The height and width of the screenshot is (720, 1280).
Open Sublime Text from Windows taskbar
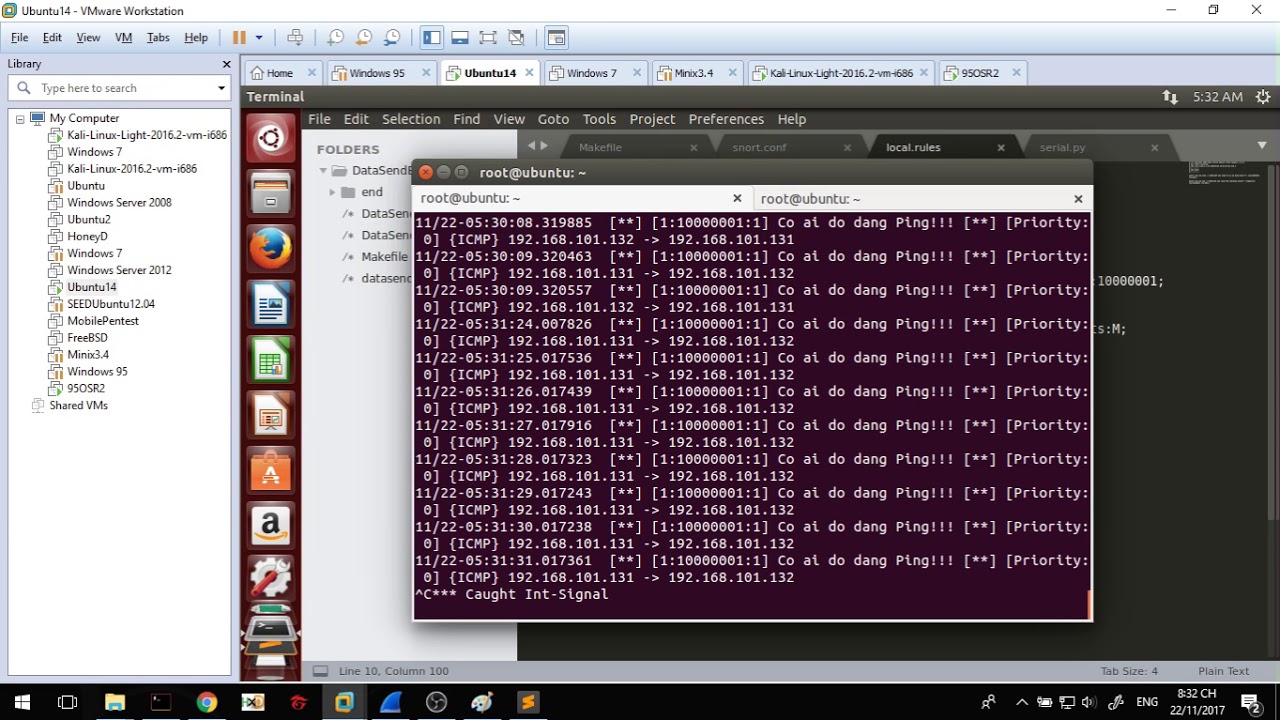[x=528, y=702]
